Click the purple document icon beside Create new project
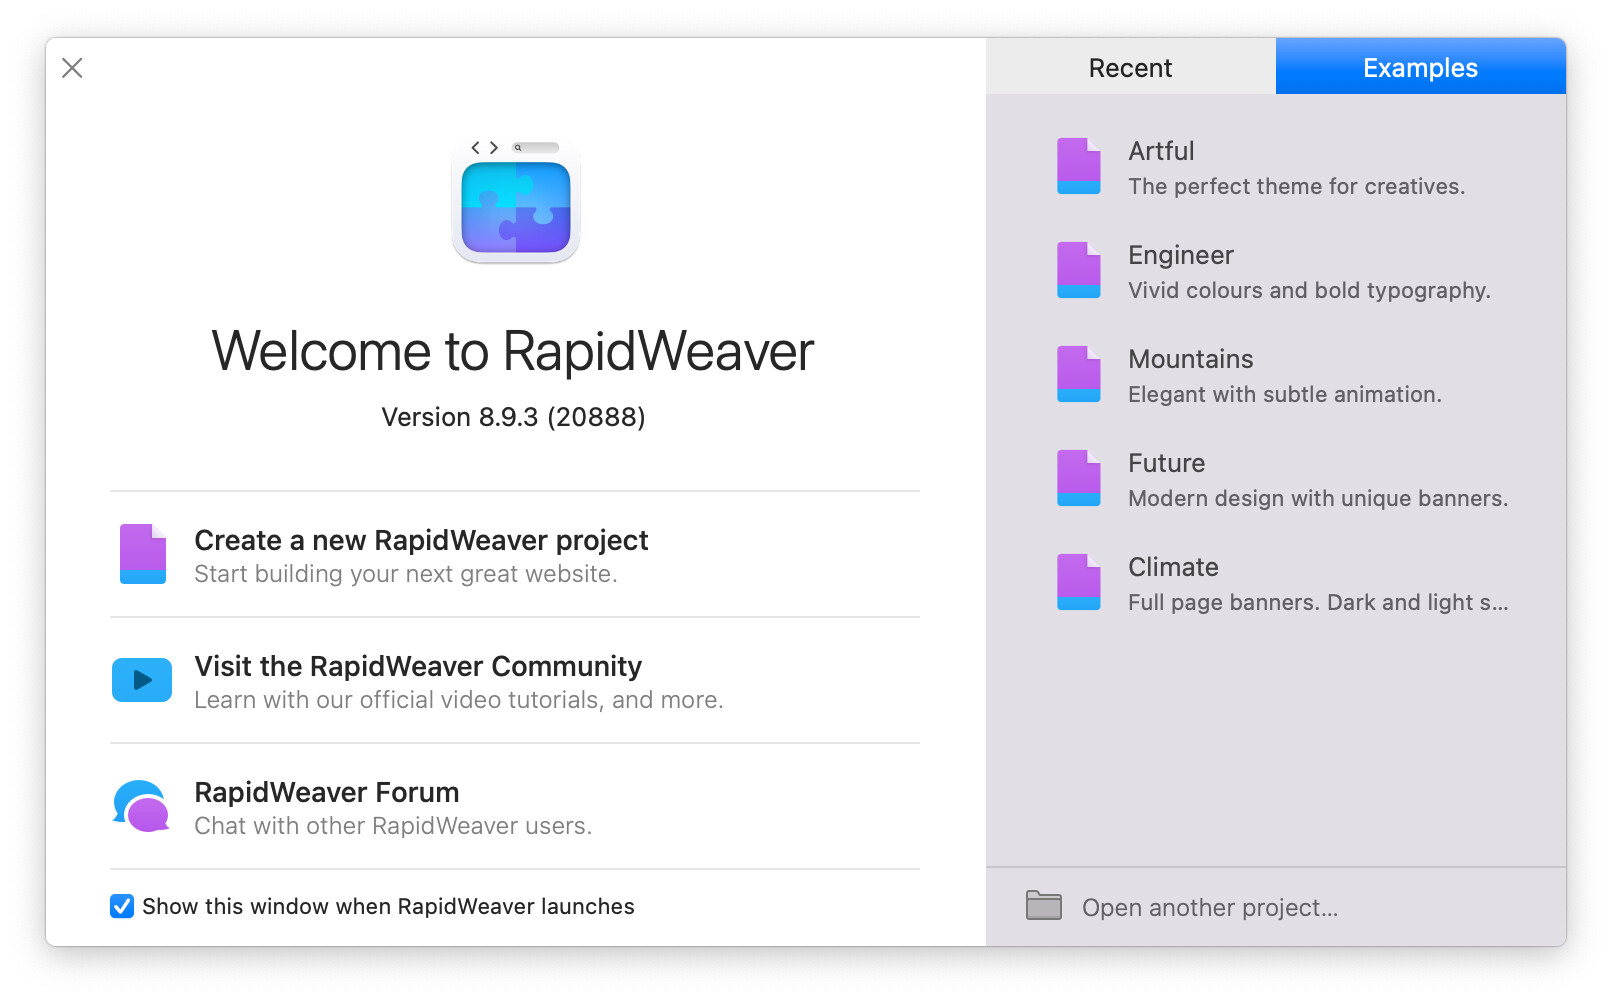 (143, 554)
